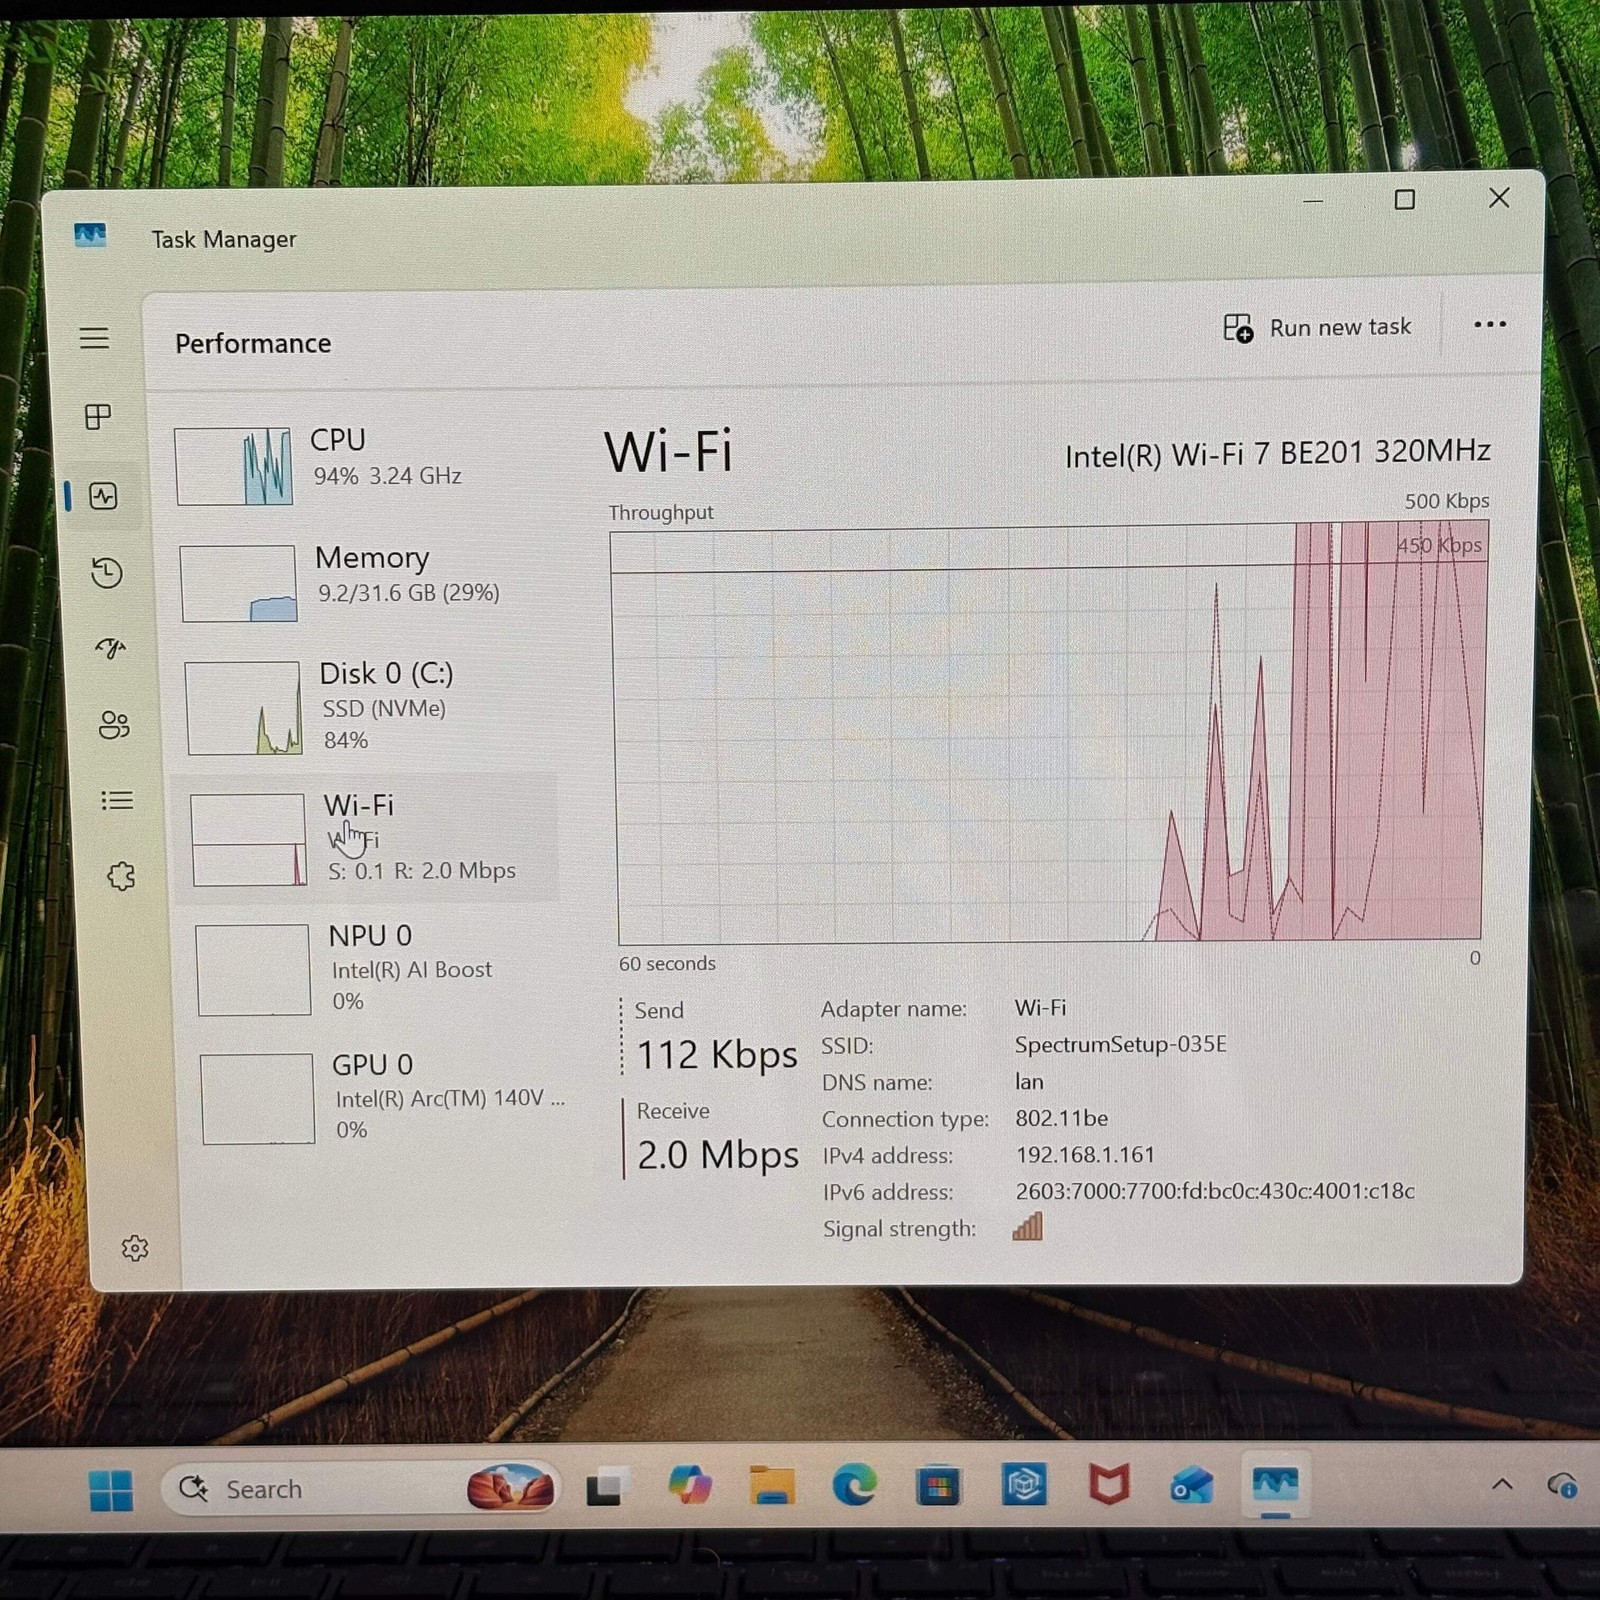Launch Microsoft Edge from the taskbar
This screenshot has width=1600, height=1600.
[x=854, y=1485]
